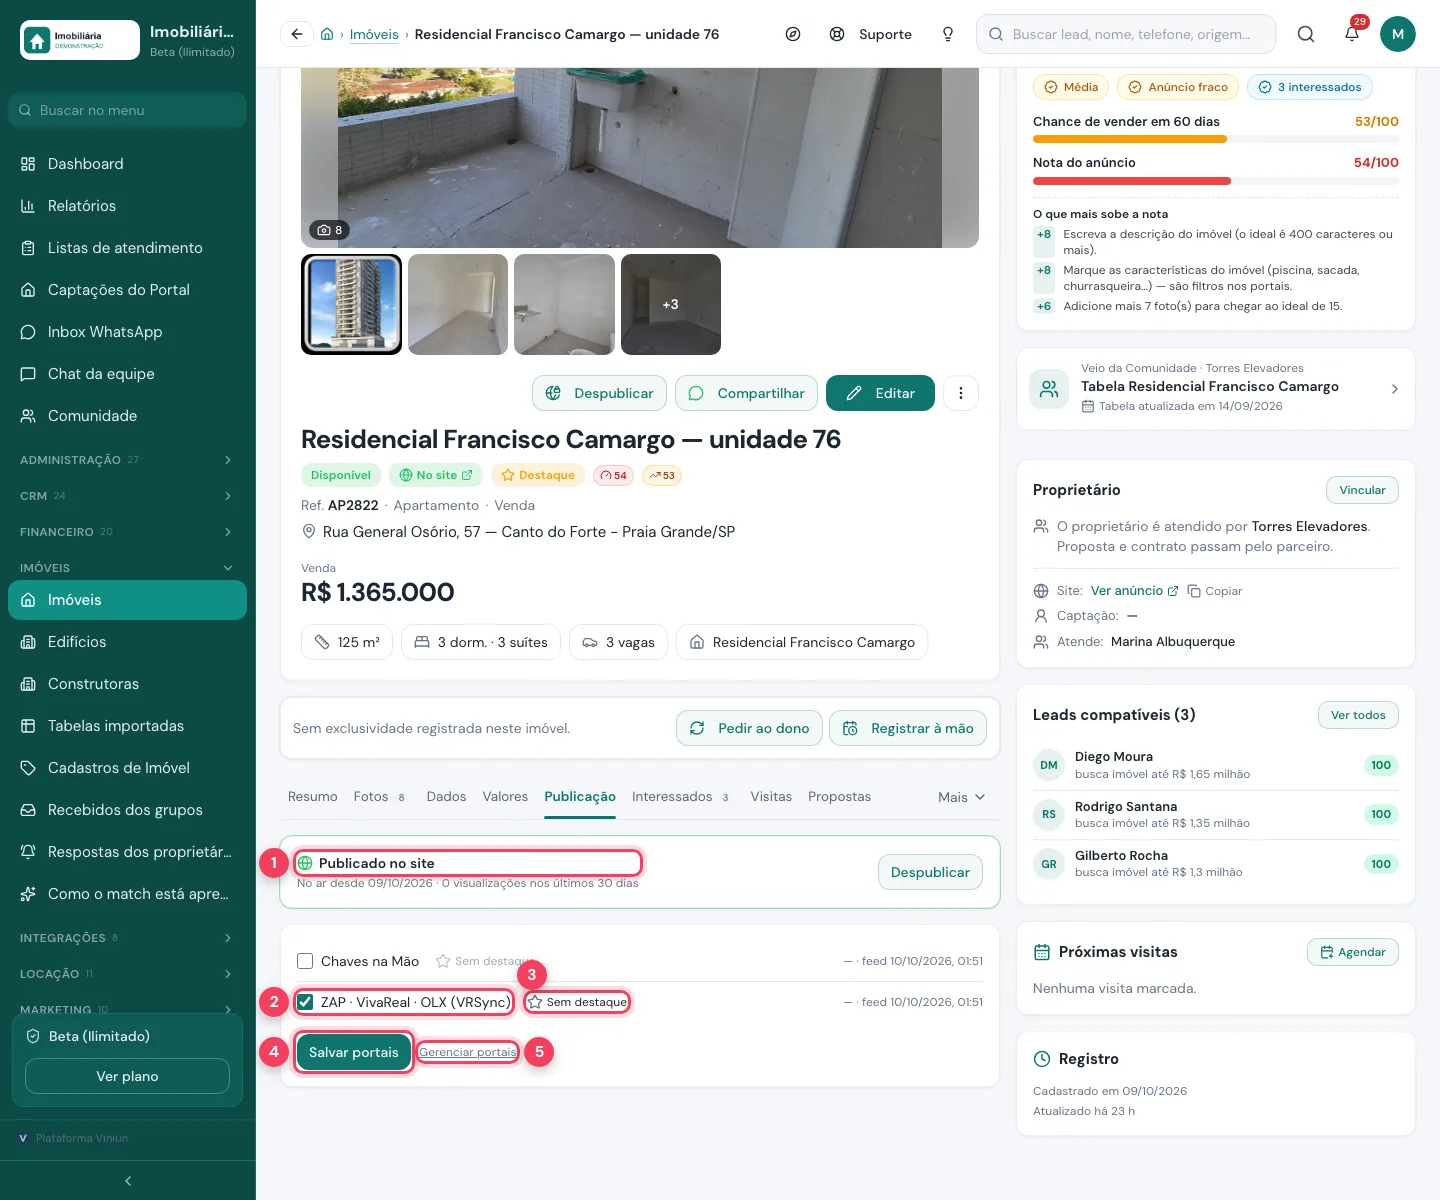Open Tabela Residencial Francisco Camargo card
The height and width of the screenshot is (1200, 1440).
tap(1216, 389)
